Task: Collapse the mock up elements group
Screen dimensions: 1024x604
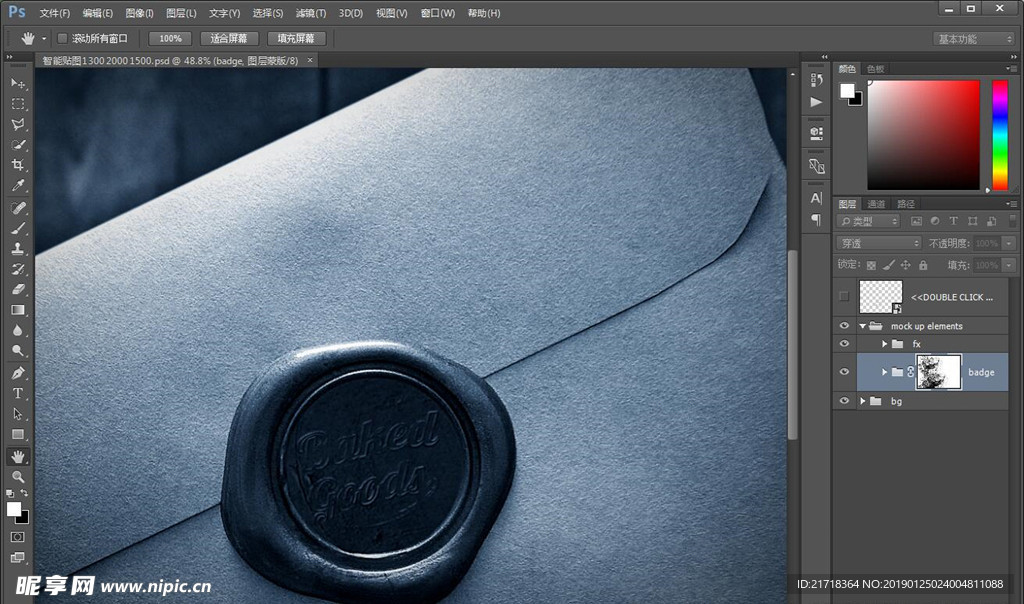Action: click(x=862, y=326)
